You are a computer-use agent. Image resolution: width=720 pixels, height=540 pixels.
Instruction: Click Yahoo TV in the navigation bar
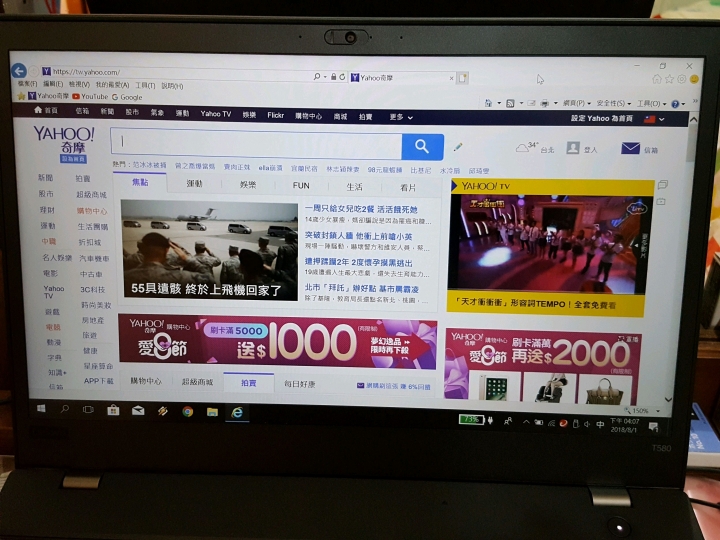pyautogui.click(x=215, y=114)
